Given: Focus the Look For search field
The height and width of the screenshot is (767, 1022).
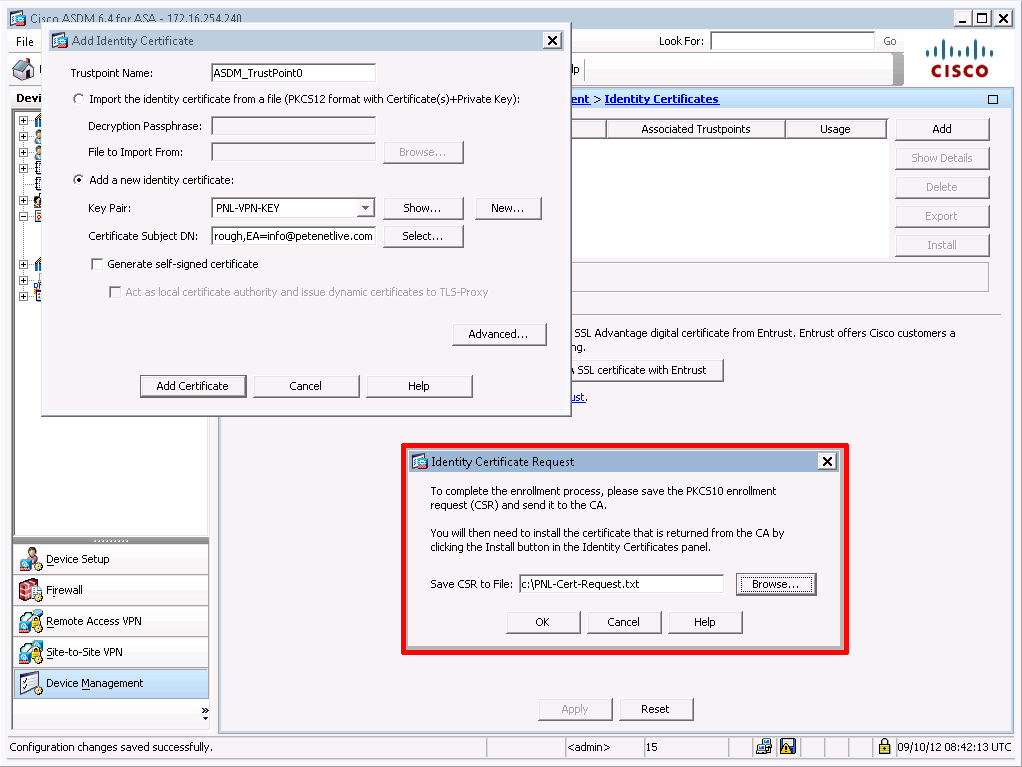Looking at the screenshot, I should (792, 42).
